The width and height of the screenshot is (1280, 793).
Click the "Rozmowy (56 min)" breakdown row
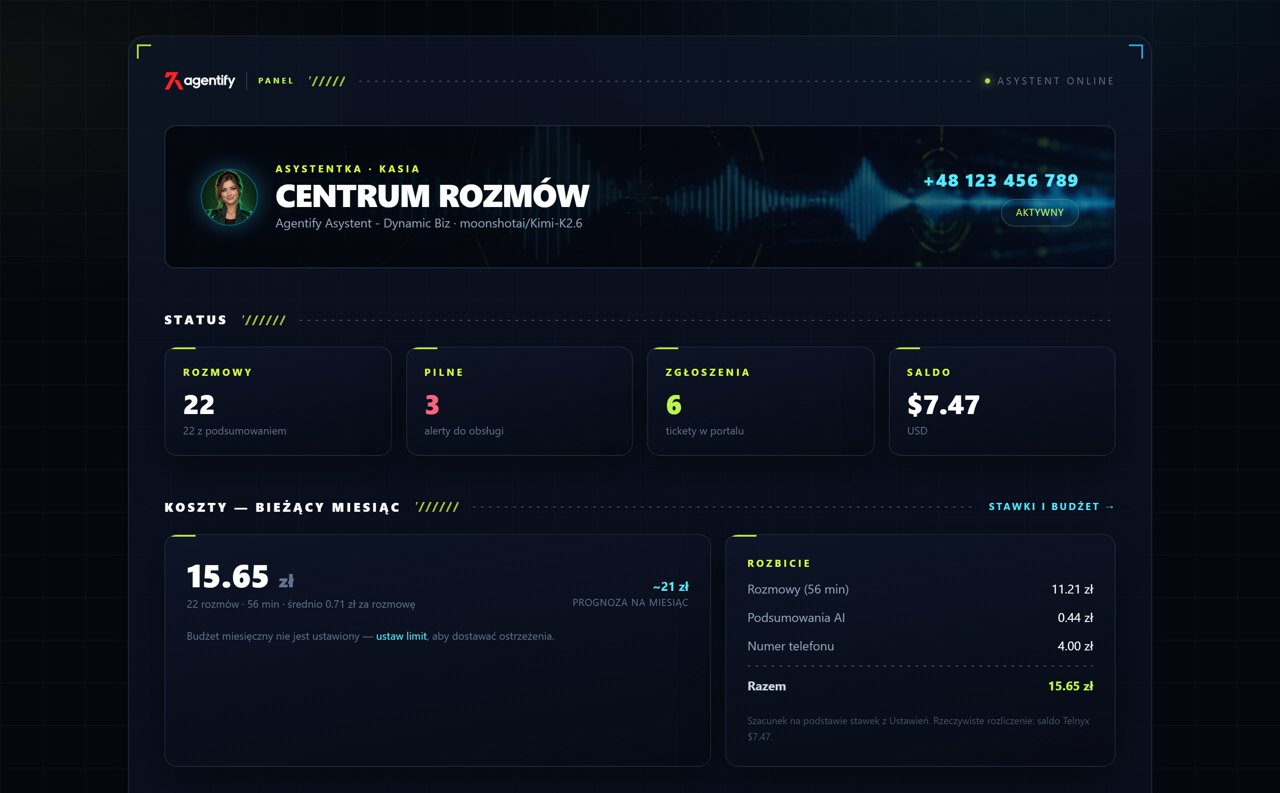click(x=920, y=590)
